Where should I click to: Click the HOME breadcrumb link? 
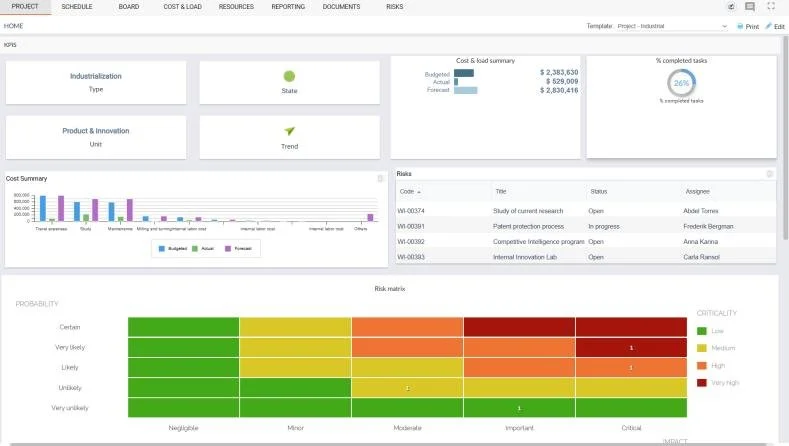14,26
